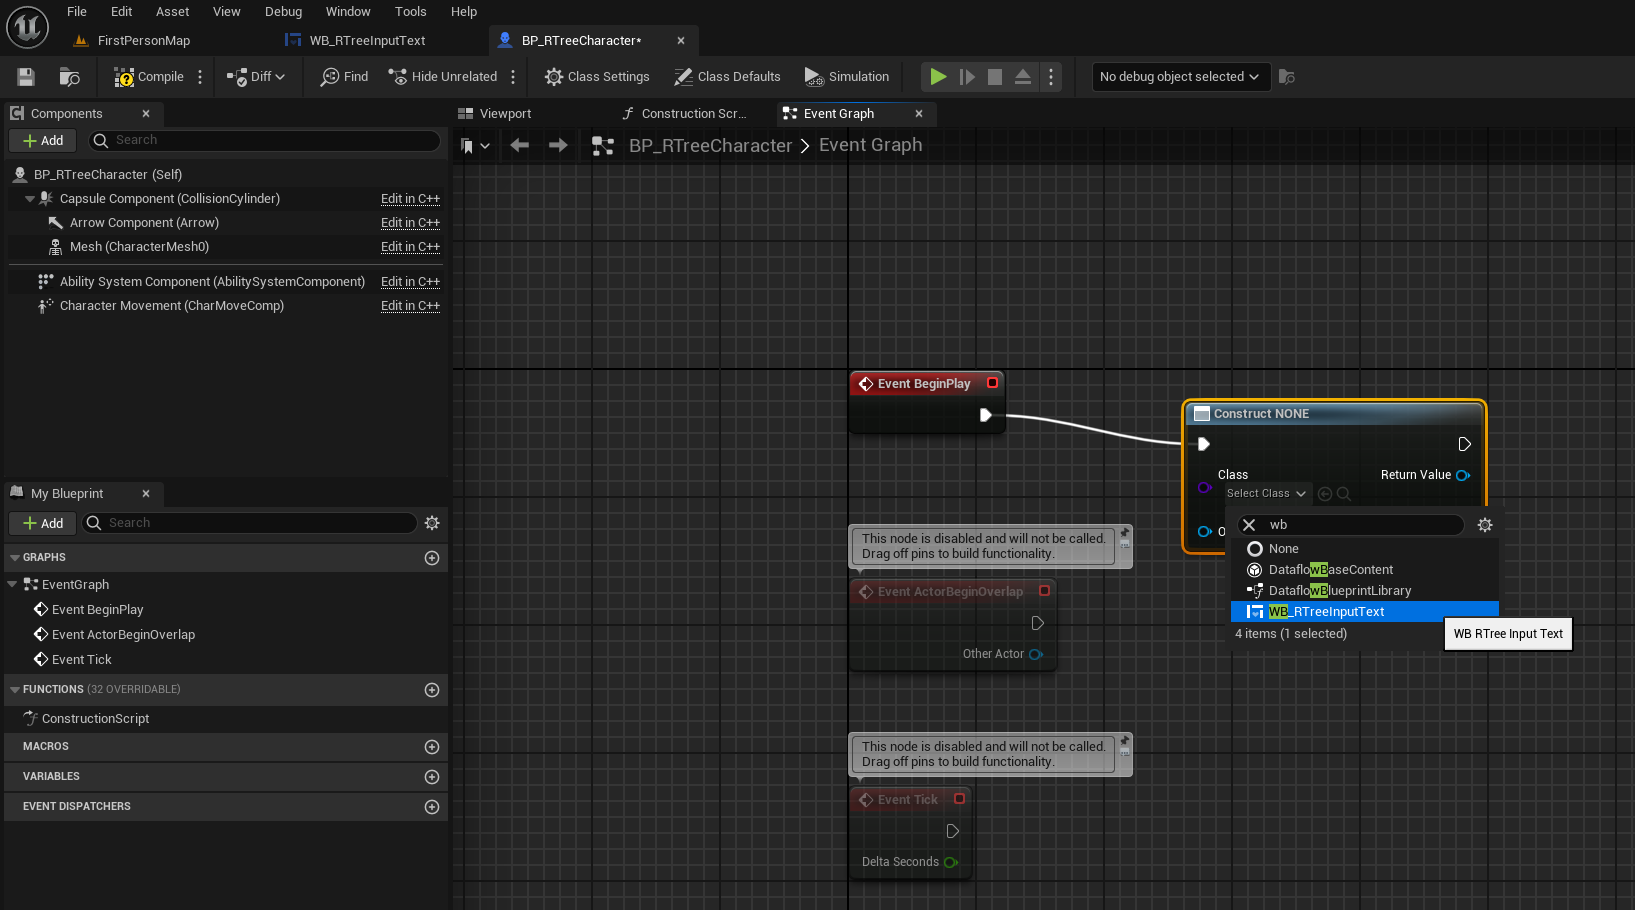
Task: Click the Eject playback icon
Action: (x=1023, y=77)
